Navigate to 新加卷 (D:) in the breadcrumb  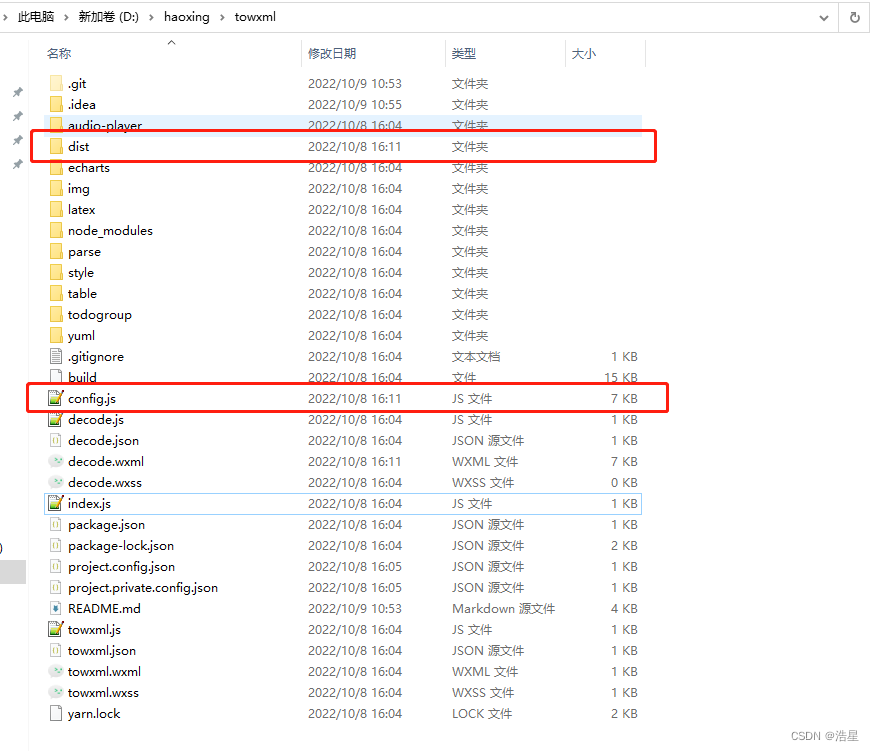(109, 17)
